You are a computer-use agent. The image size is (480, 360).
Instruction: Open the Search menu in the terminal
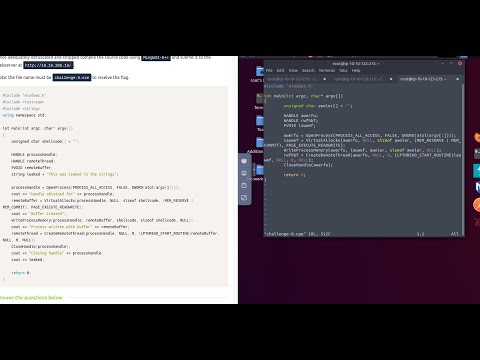point(308,71)
